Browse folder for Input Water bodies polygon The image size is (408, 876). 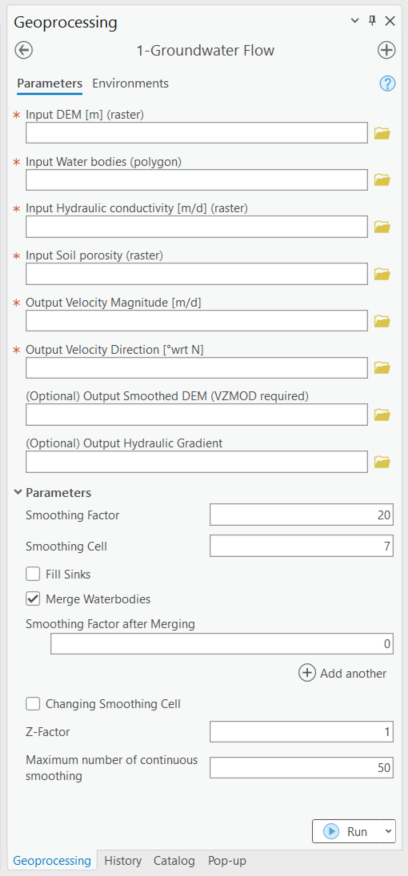click(382, 180)
